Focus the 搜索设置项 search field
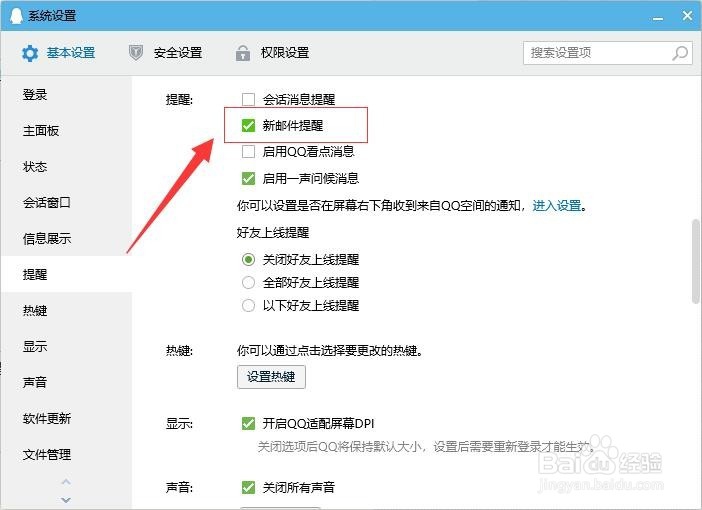This screenshot has height=510, width=702. pyautogui.click(x=608, y=53)
